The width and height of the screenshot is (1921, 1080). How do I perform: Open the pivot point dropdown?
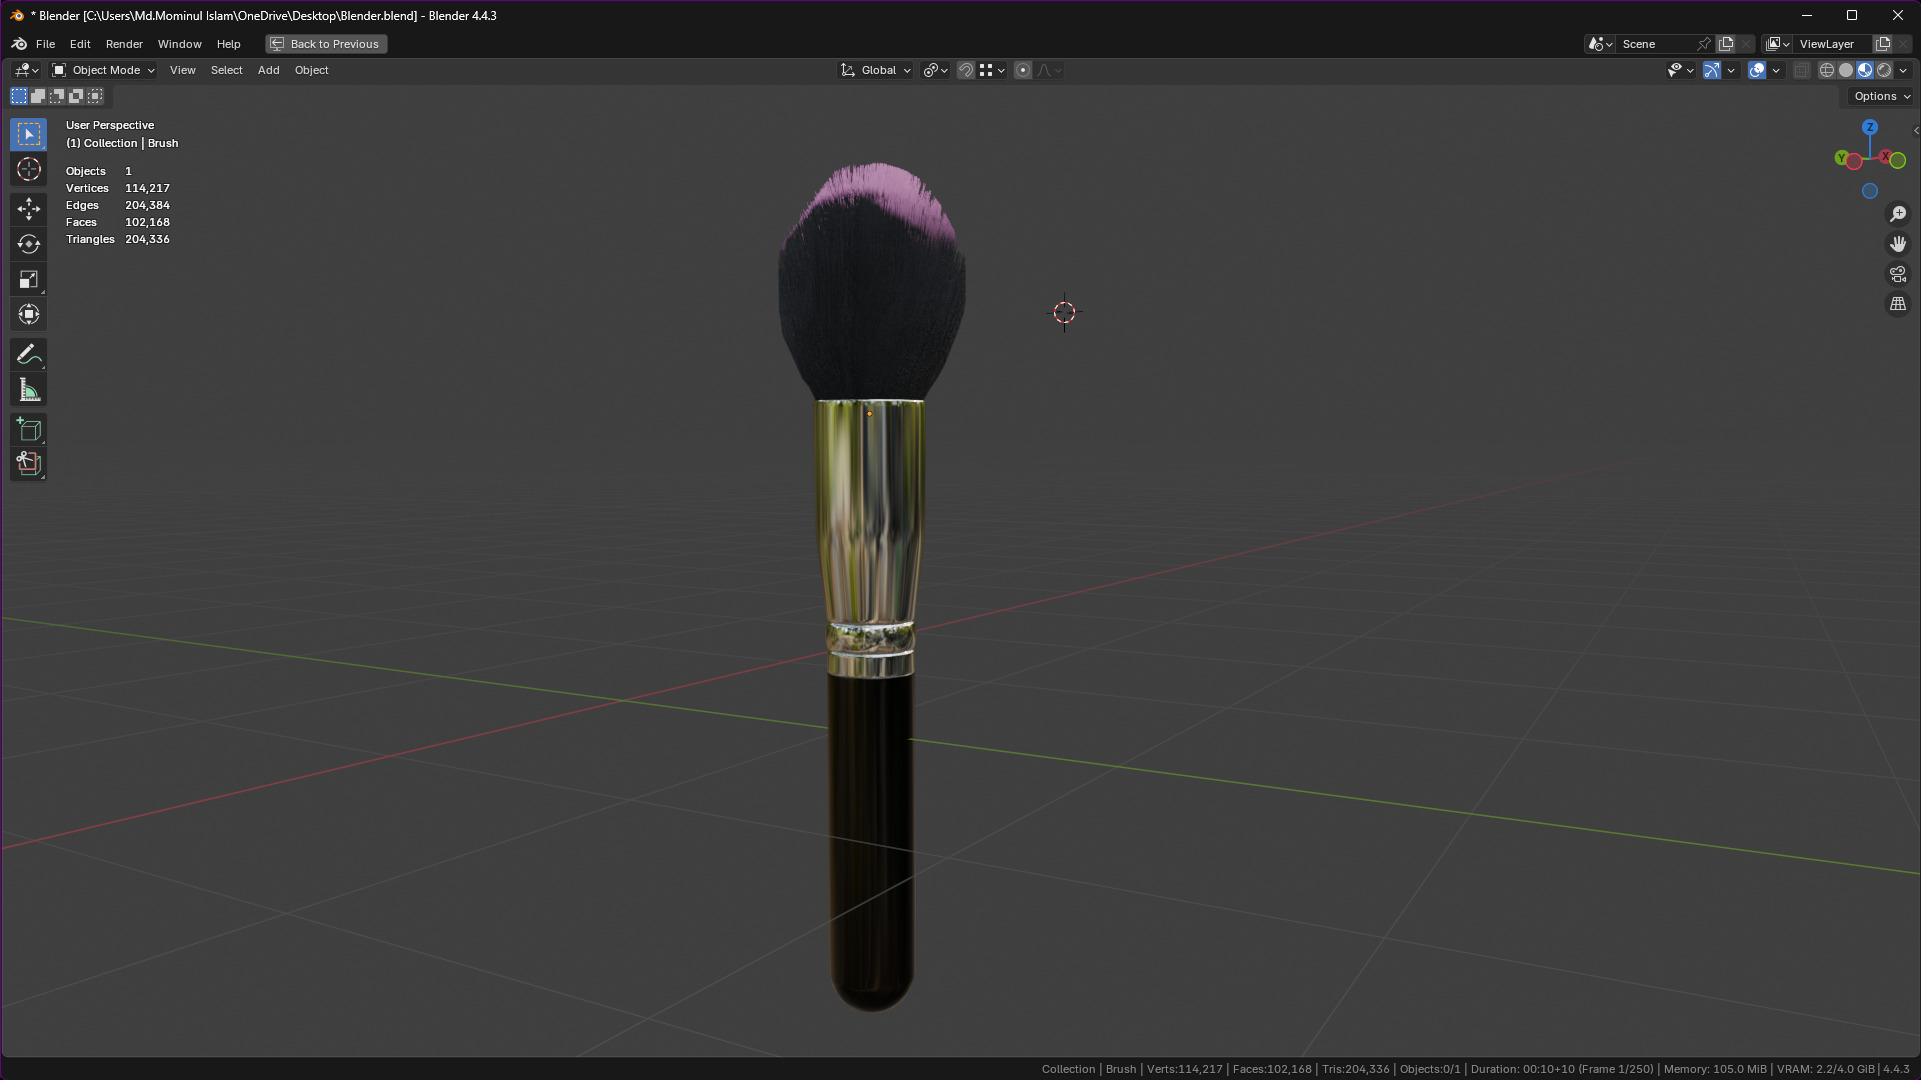point(936,70)
